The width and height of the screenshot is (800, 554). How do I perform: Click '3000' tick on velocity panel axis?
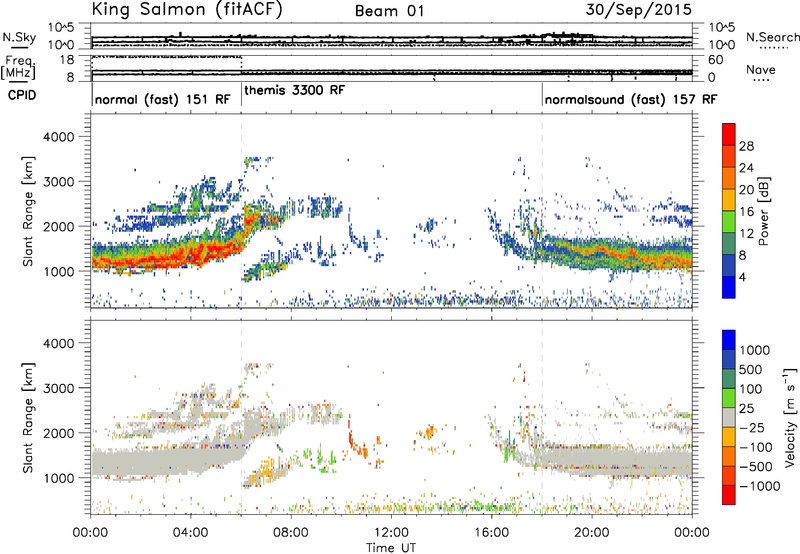(59, 388)
